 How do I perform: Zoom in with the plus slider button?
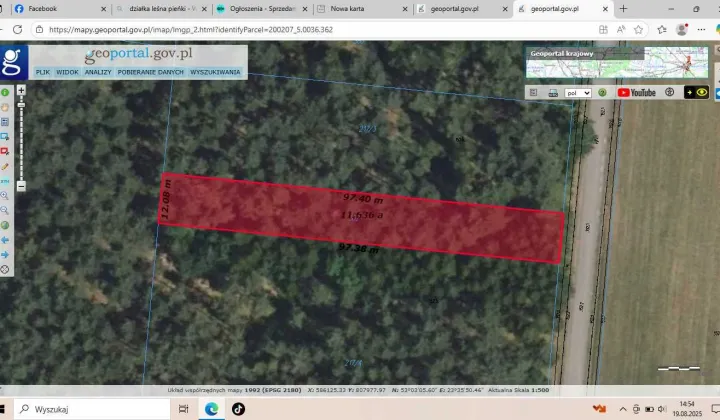tap(21, 90)
